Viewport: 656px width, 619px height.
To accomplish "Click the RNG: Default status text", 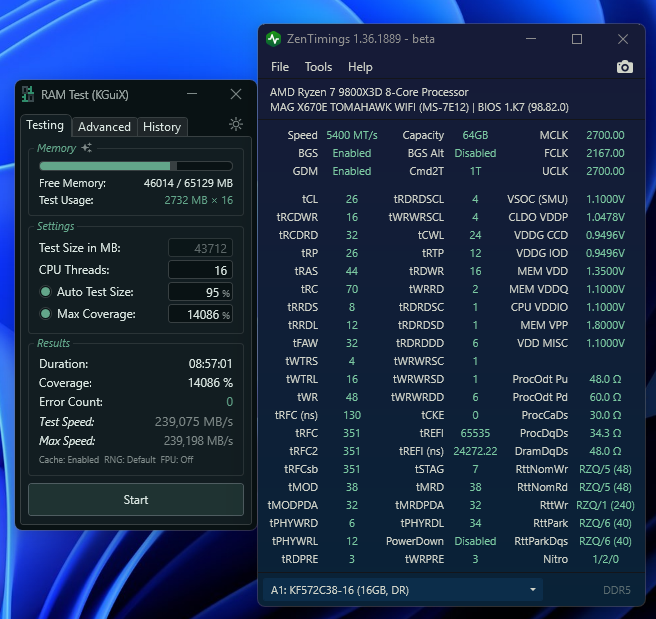I will [130, 459].
